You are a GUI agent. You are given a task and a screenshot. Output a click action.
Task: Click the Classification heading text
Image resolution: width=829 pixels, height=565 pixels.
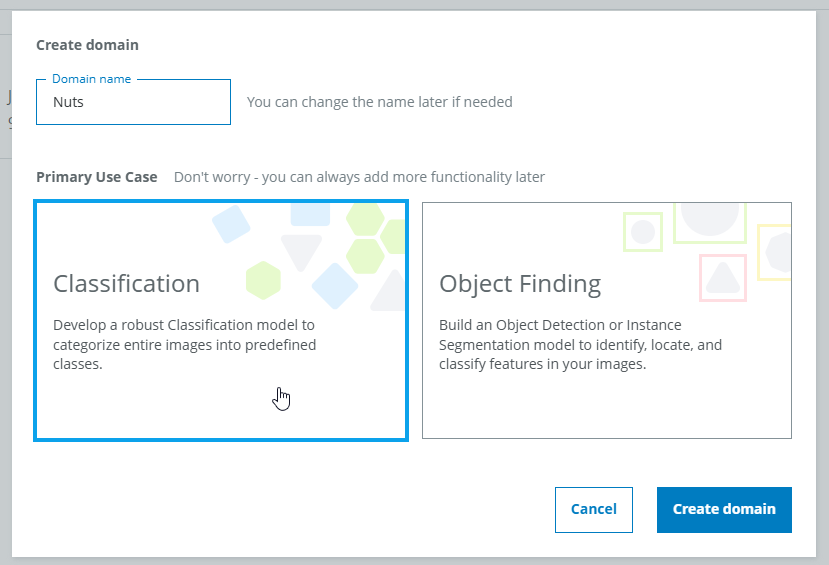tap(126, 284)
